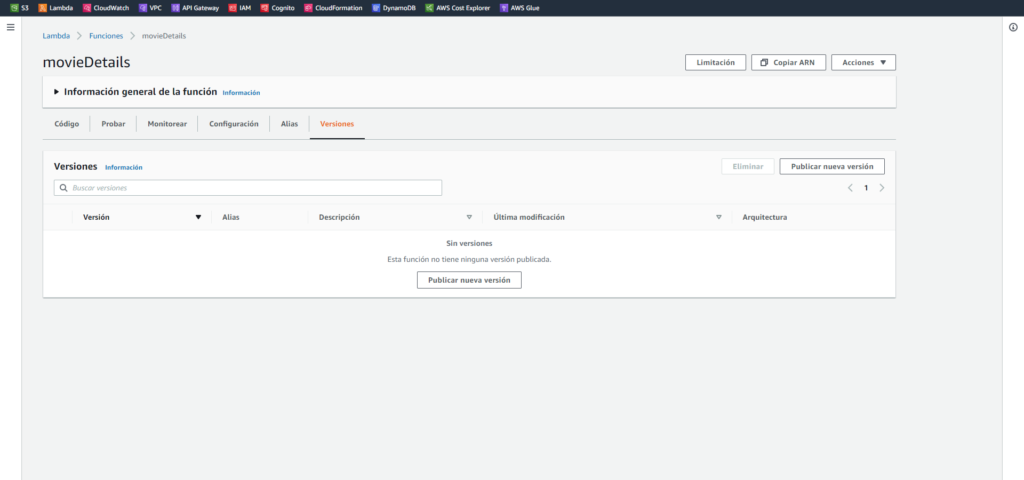This screenshot has height=480, width=1024.
Task: Open CloudWatch from the favorites bar
Action: point(105,8)
